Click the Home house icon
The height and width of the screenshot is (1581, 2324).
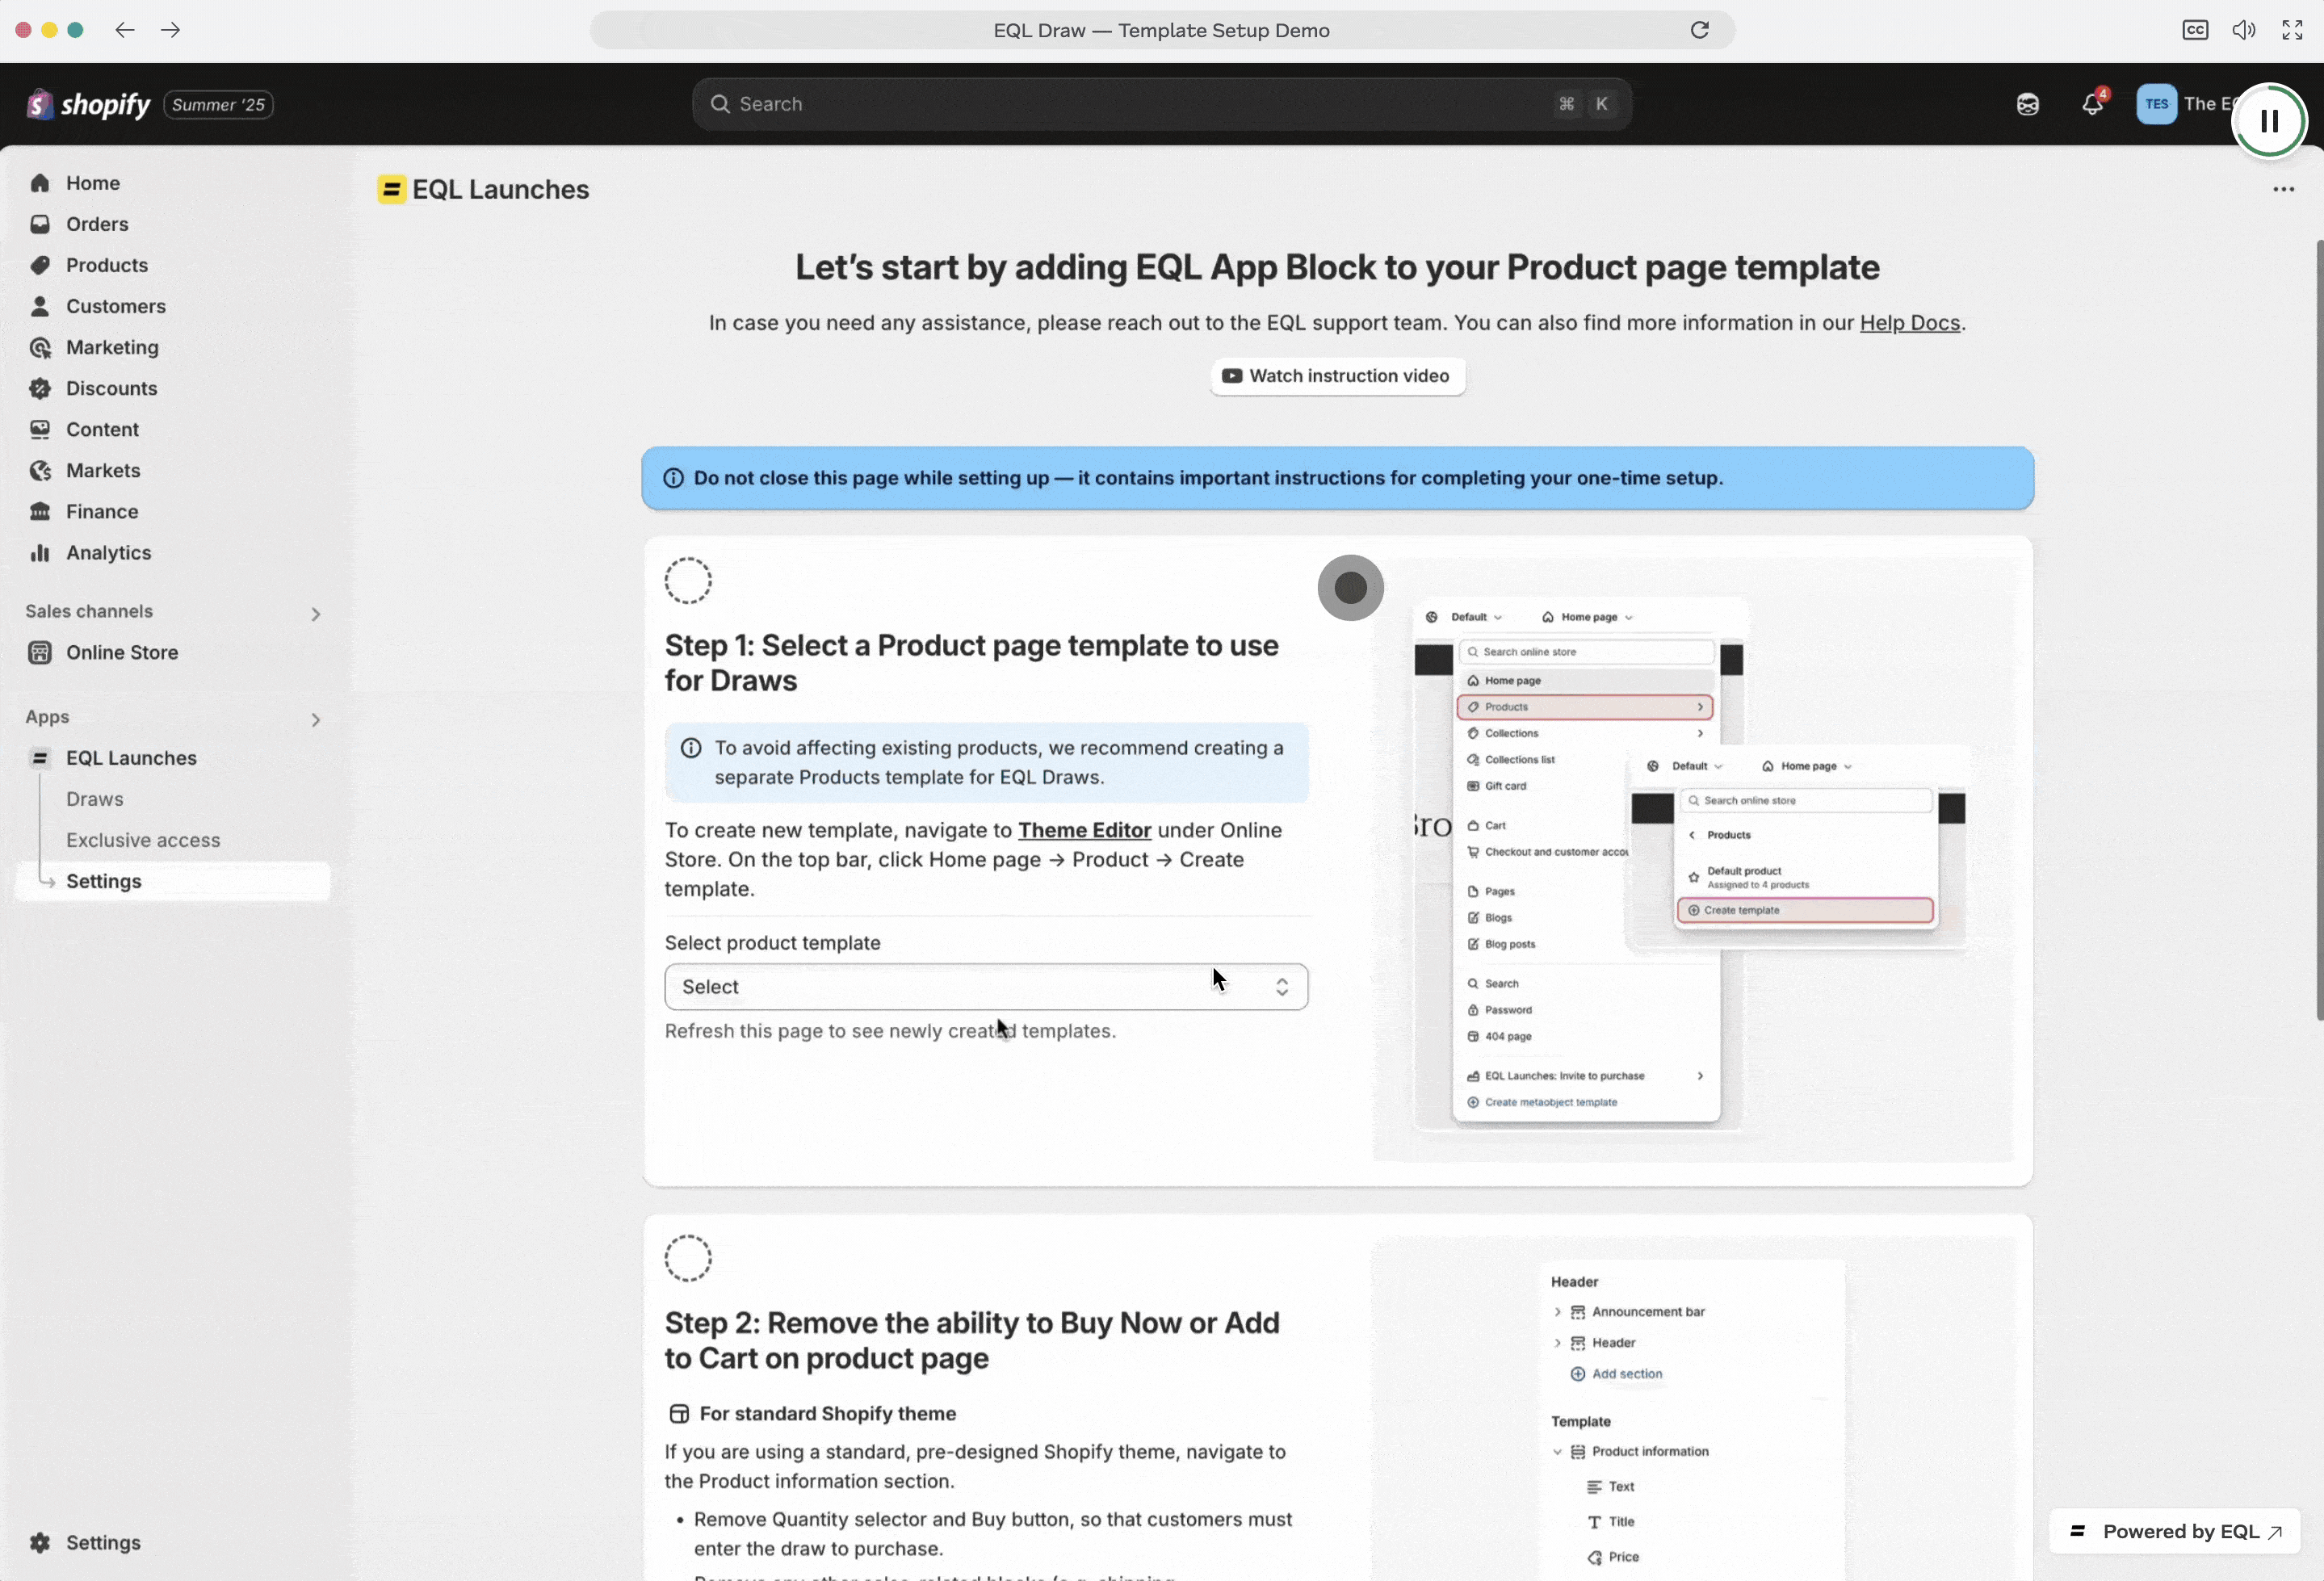pos(40,183)
